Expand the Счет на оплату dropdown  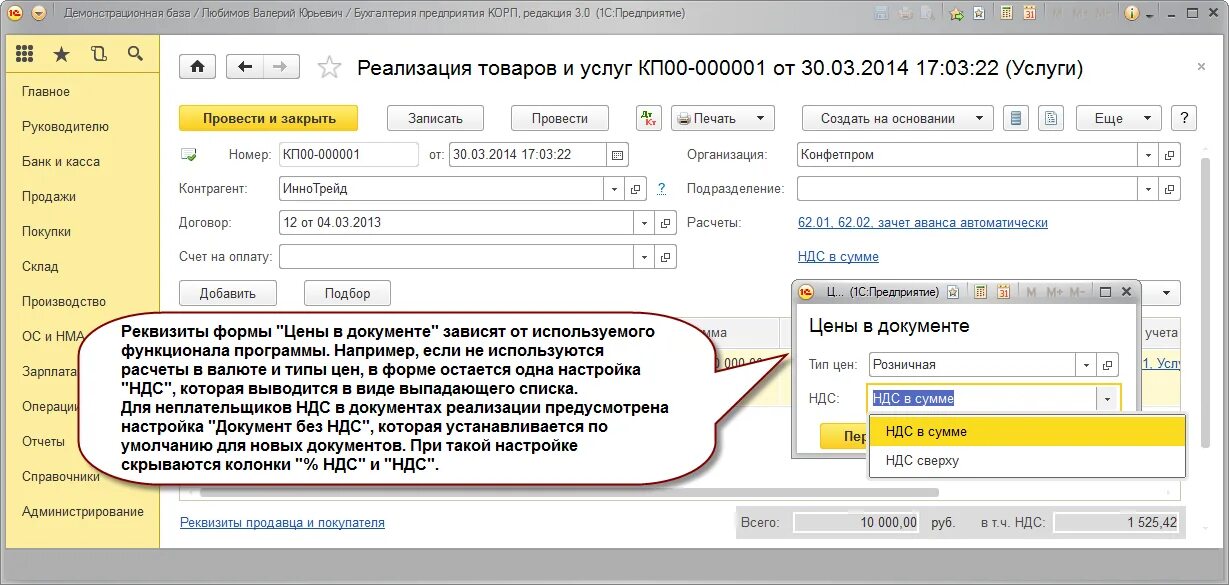click(x=645, y=257)
